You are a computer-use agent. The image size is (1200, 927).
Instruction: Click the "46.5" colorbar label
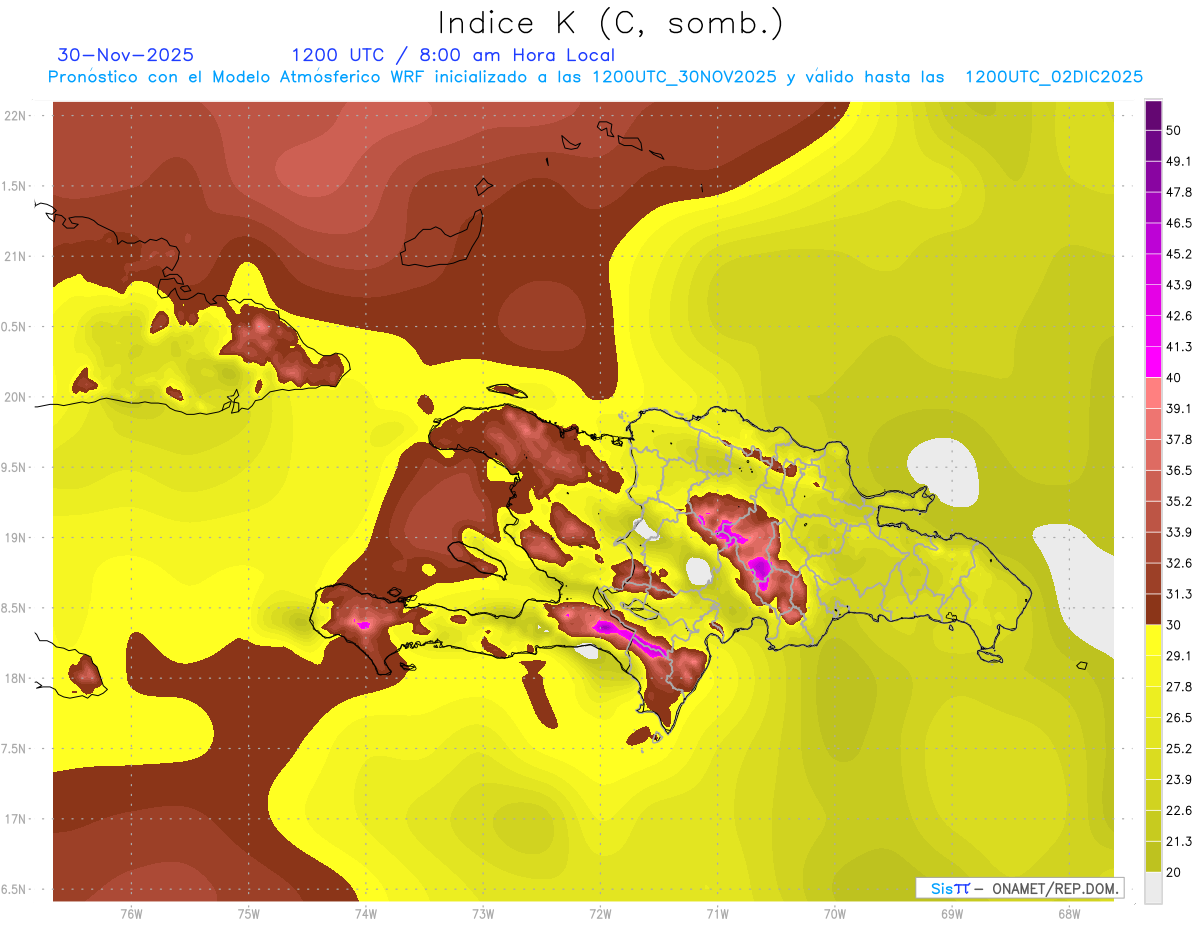click(1178, 223)
